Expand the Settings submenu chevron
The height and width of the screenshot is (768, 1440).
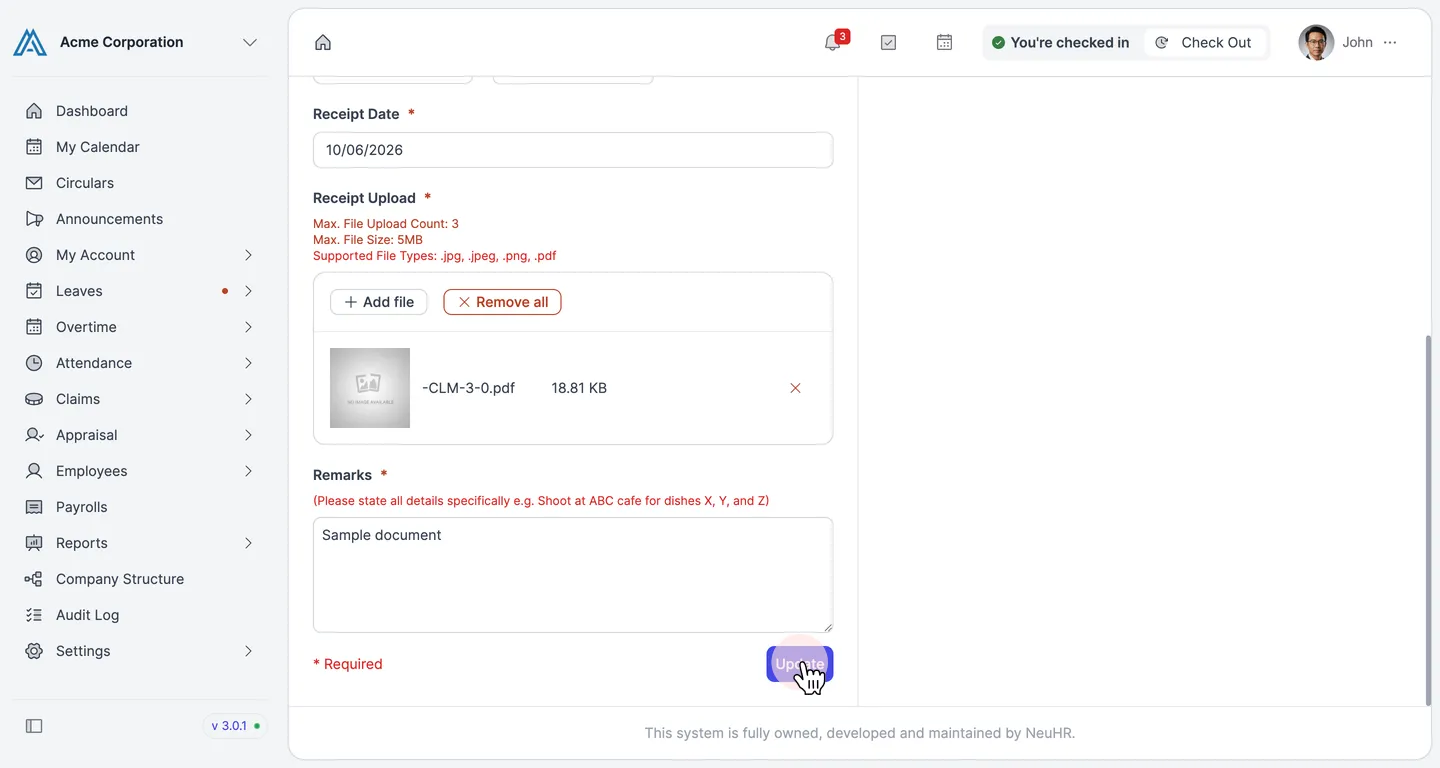(248, 651)
